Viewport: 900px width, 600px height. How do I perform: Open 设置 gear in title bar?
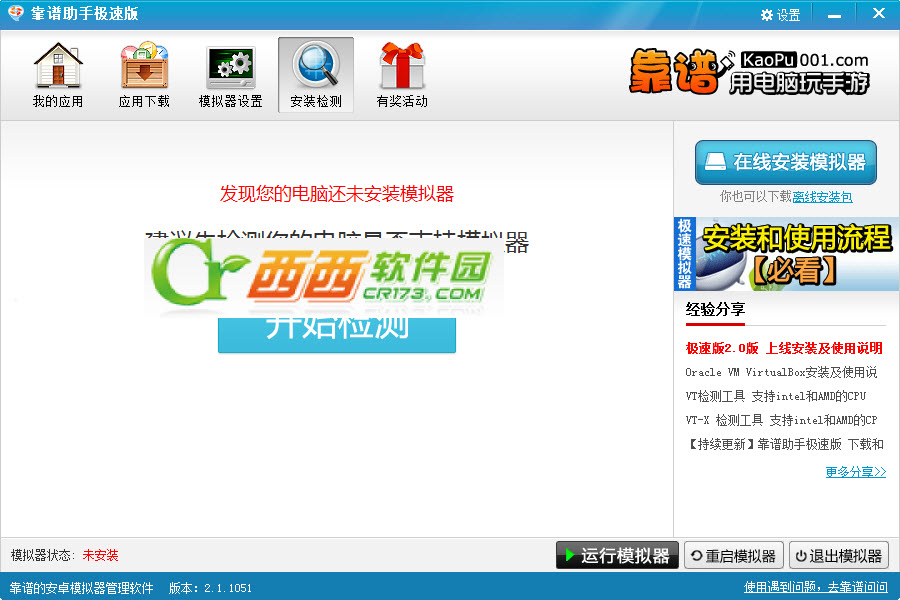[781, 15]
